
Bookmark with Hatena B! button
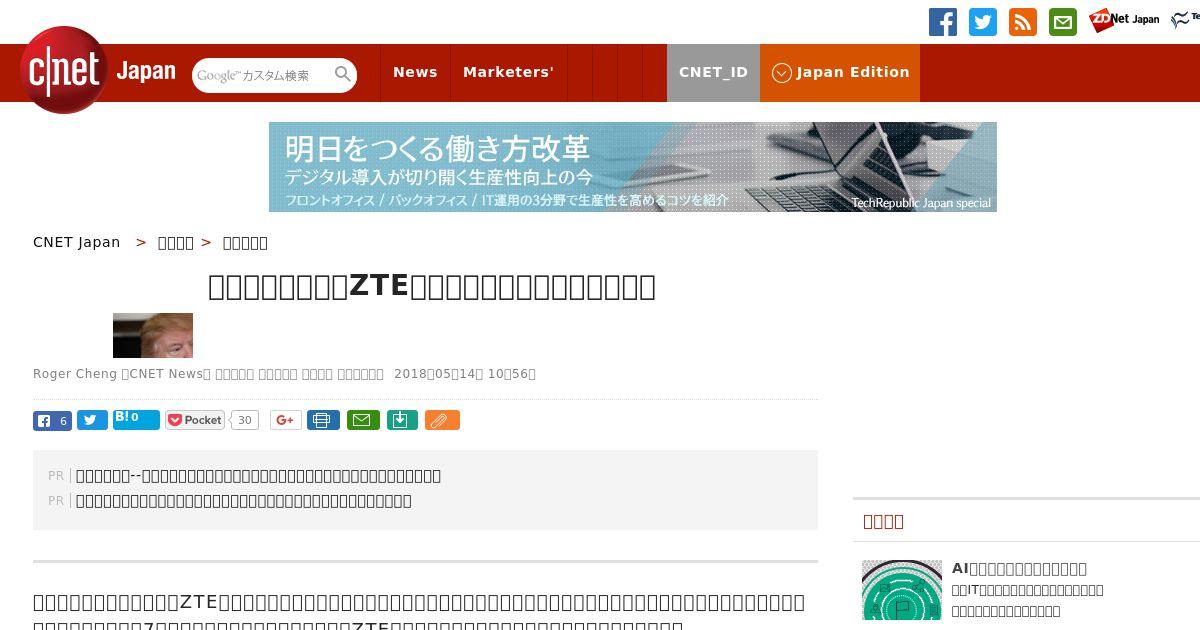click(x=136, y=419)
